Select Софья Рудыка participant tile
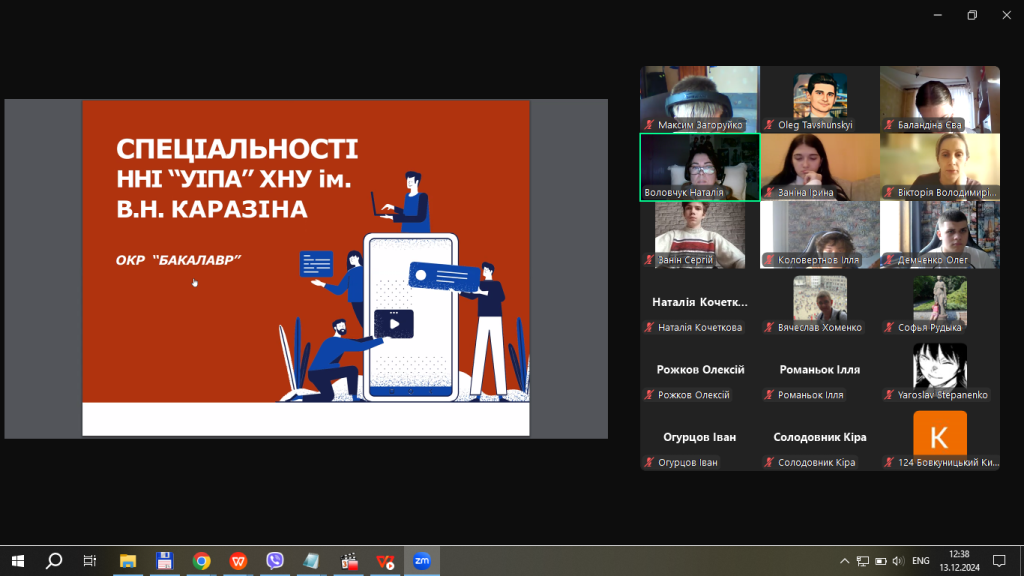Viewport: 1024px width, 576px height. (940, 302)
